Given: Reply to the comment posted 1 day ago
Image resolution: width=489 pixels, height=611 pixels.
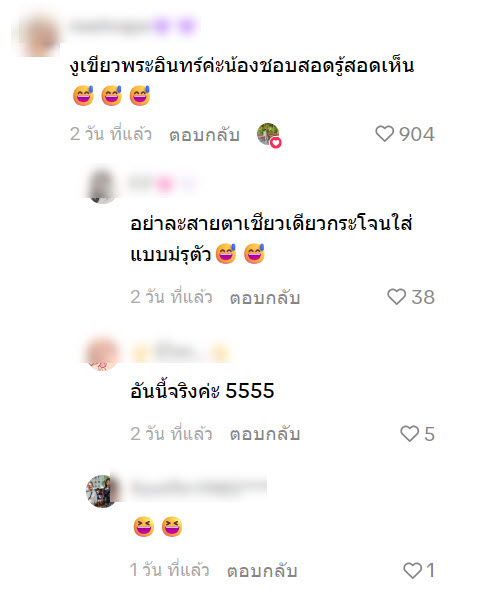Looking at the screenshot, I should click(262, 571).
